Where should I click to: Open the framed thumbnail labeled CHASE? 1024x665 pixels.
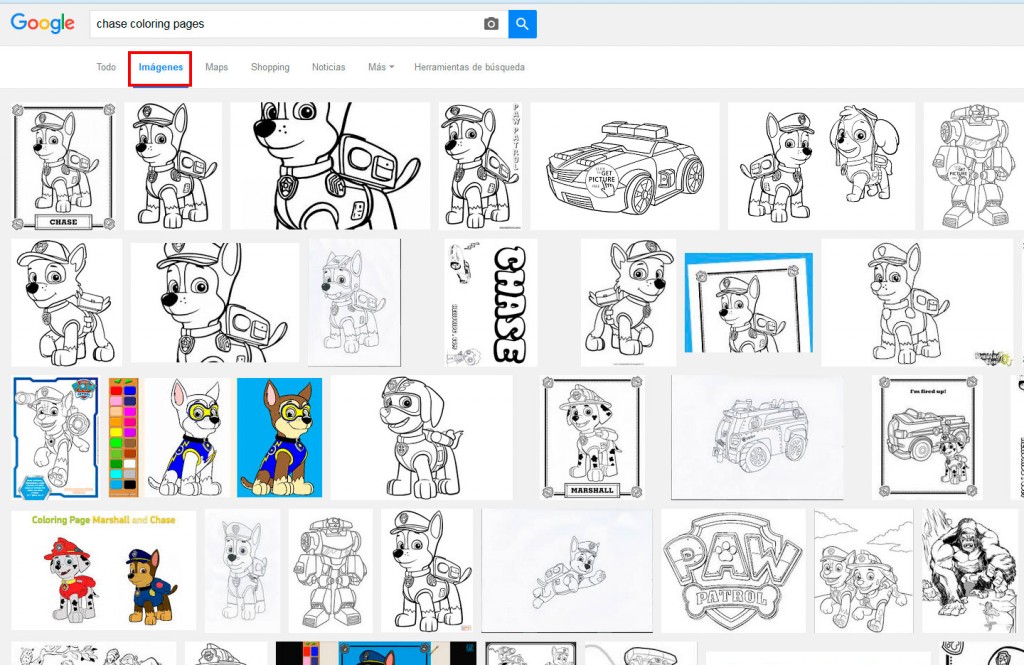(63, 166)
